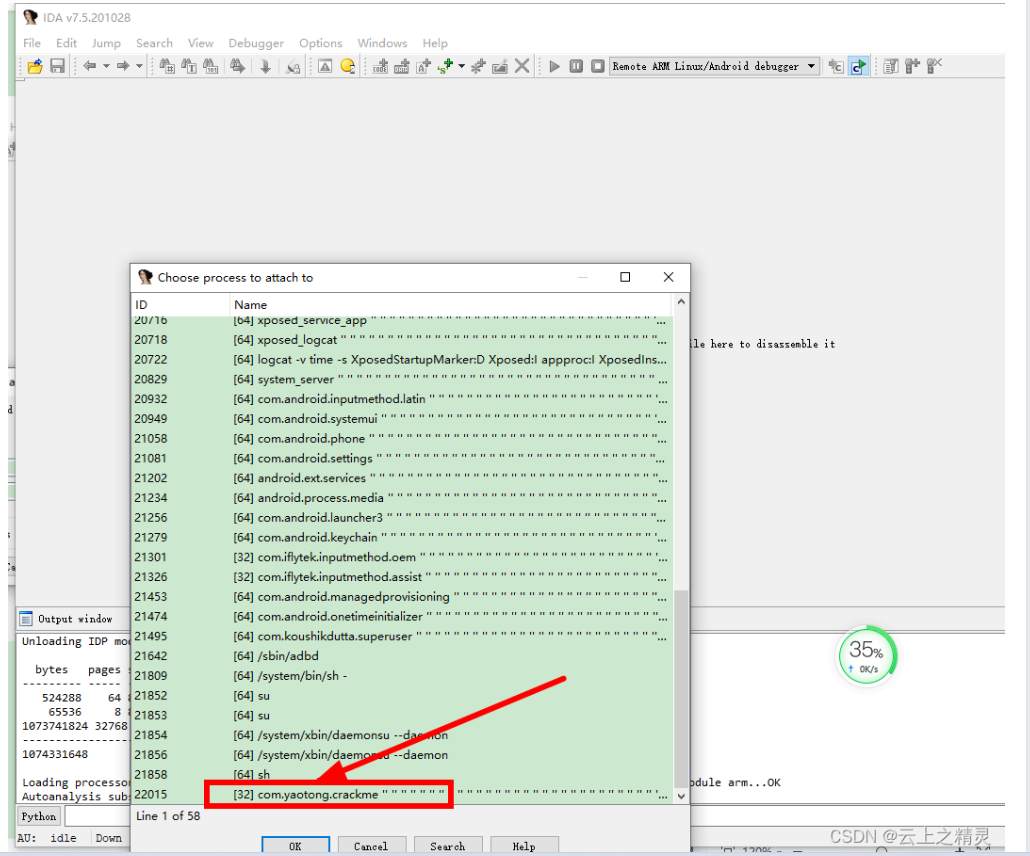Save the database with the floppy icon
1030x856 pixels.
[x=58, y=66]
